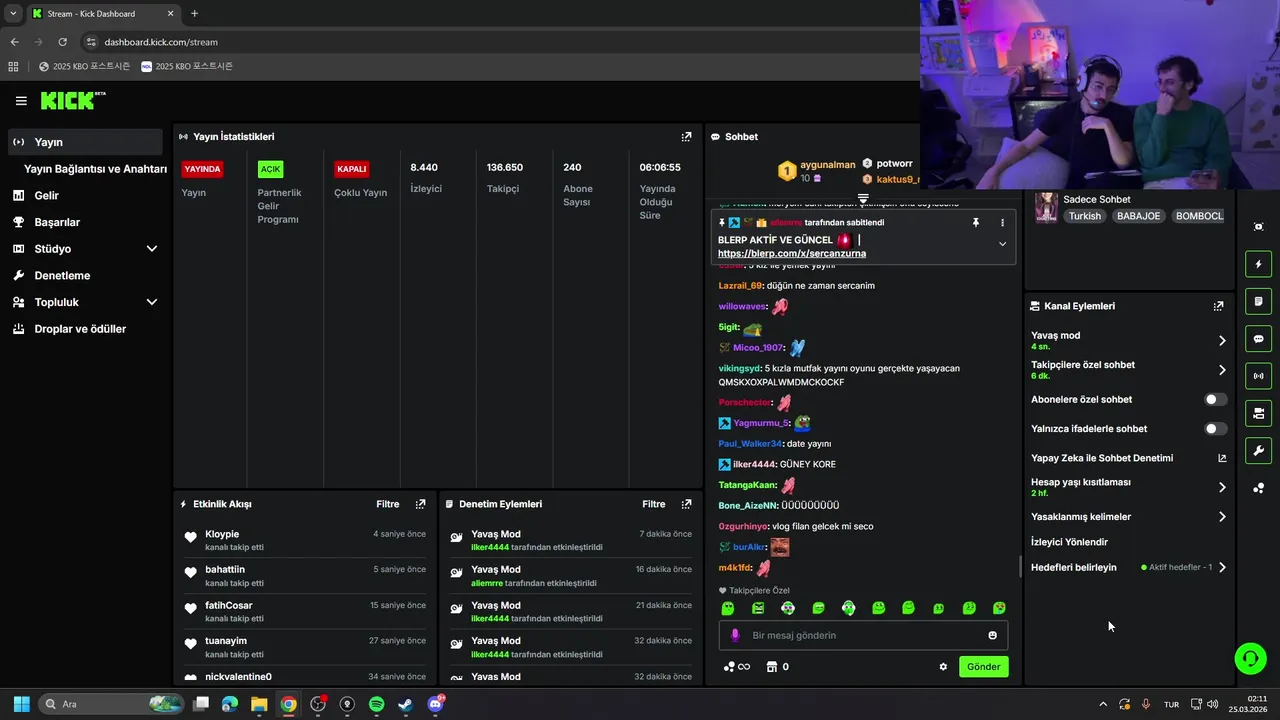Open Discord from the taskbar
The image size is (1280, 720).
435,704
